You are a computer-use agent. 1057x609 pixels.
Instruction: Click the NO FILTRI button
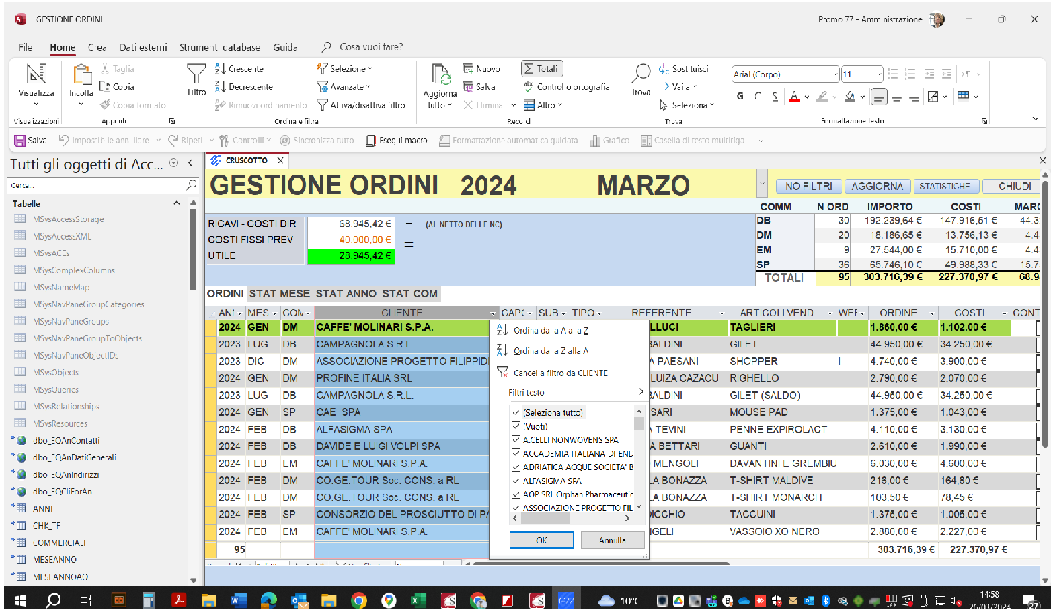(809, 186)
